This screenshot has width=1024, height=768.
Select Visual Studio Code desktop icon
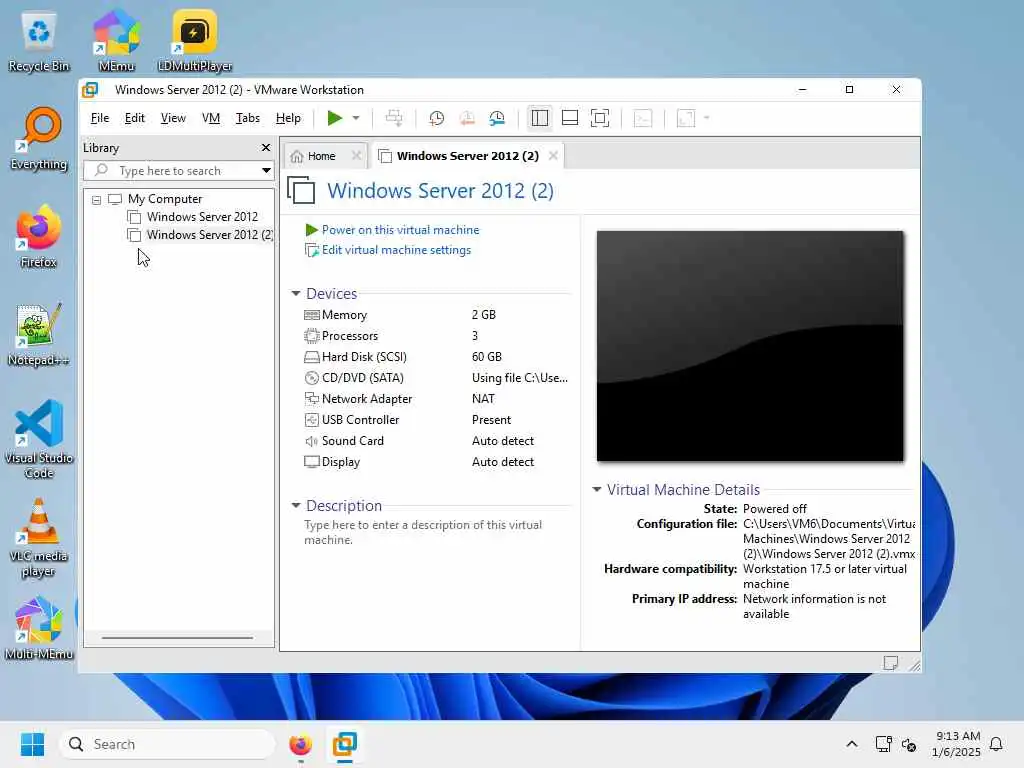pyautogui.click(x=39, y=439)
